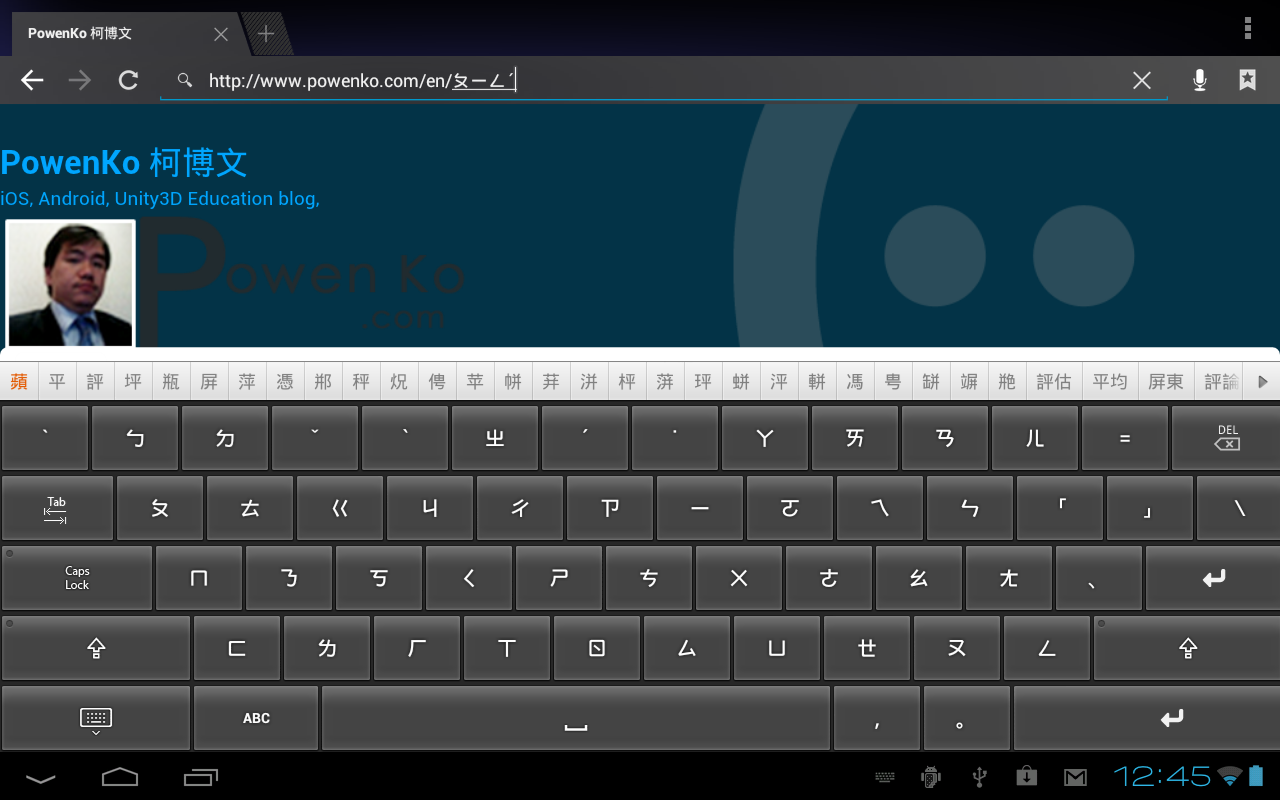Clear the URL with the X icon
Viewport: 1280px width, 800px height.
coord(1141,81)
